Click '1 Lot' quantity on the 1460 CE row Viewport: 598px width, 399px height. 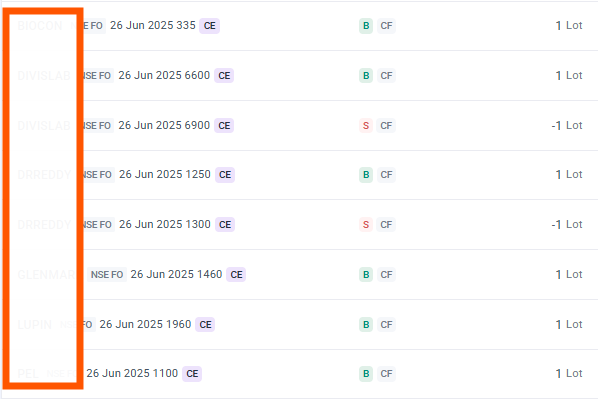coord(569,275)
